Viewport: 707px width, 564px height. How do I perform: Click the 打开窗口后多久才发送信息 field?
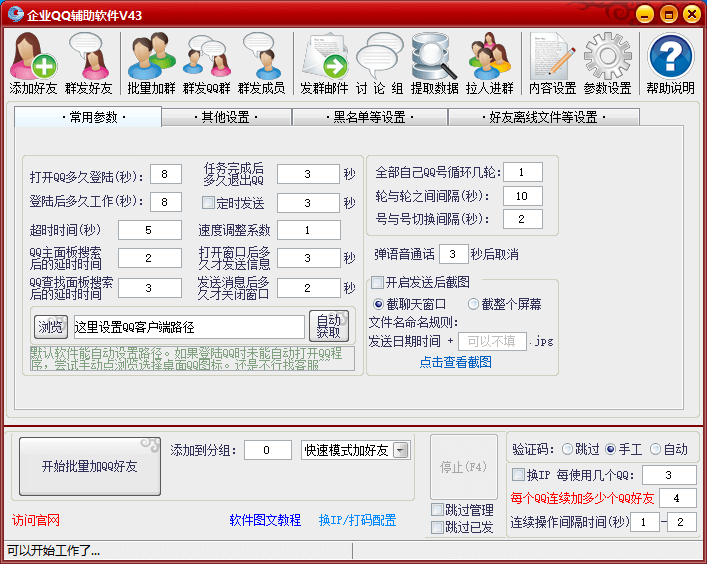[308, 258]
